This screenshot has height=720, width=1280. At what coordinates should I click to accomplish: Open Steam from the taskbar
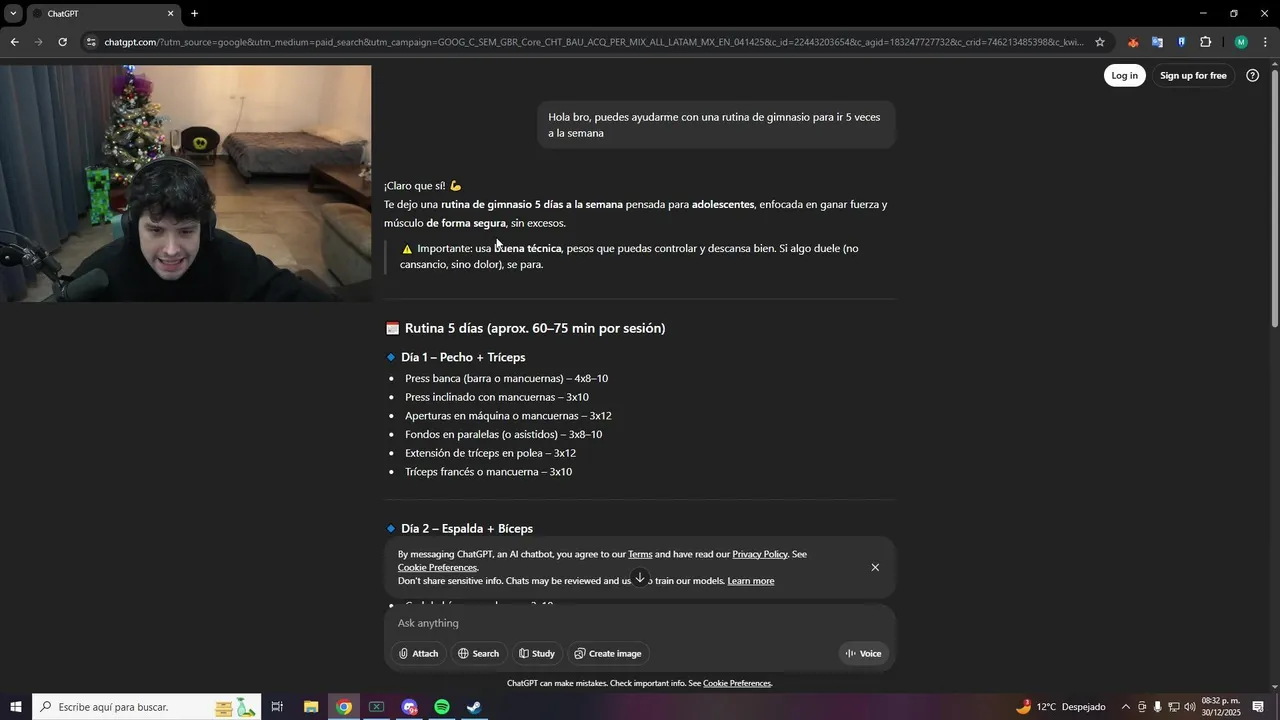pos(474,707)
